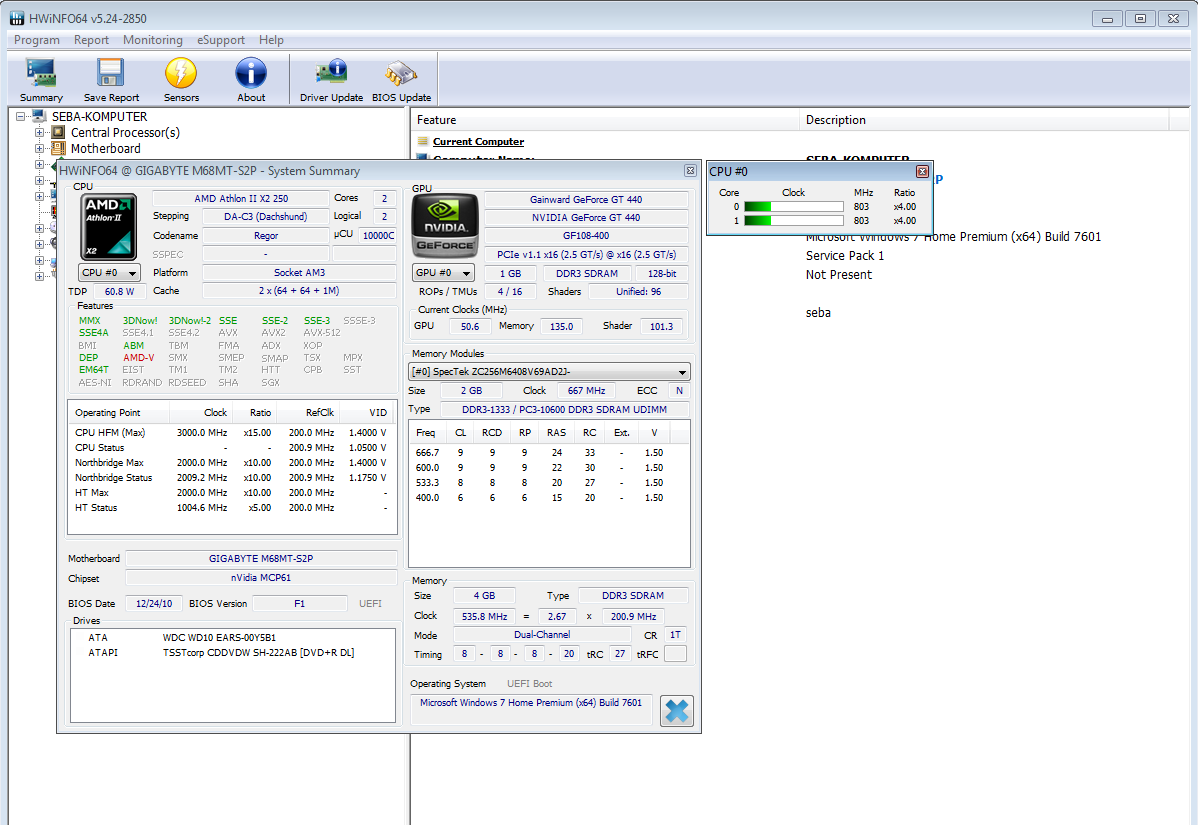Select Central Processor(s) tree item
This screenshot has height=825, width=1198.
click(125, 133)
